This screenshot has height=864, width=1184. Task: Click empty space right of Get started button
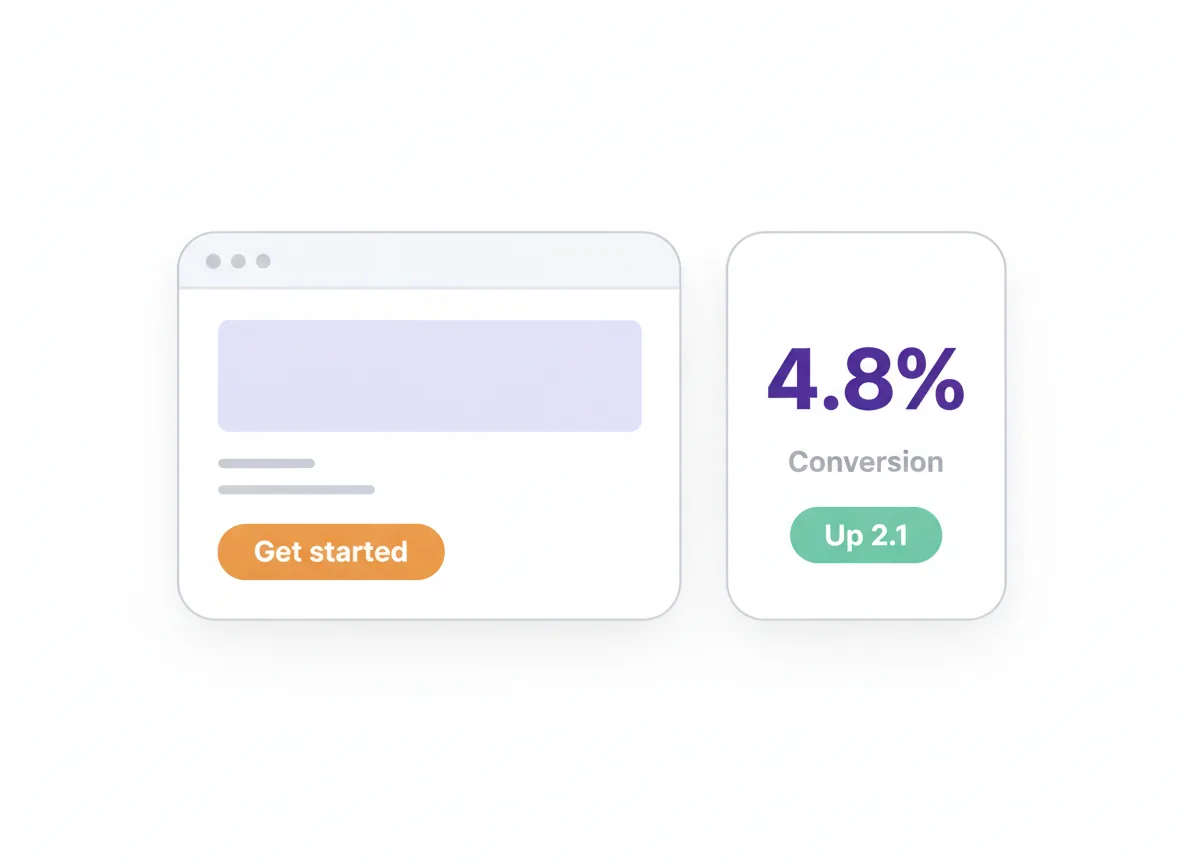coord(559,552)
